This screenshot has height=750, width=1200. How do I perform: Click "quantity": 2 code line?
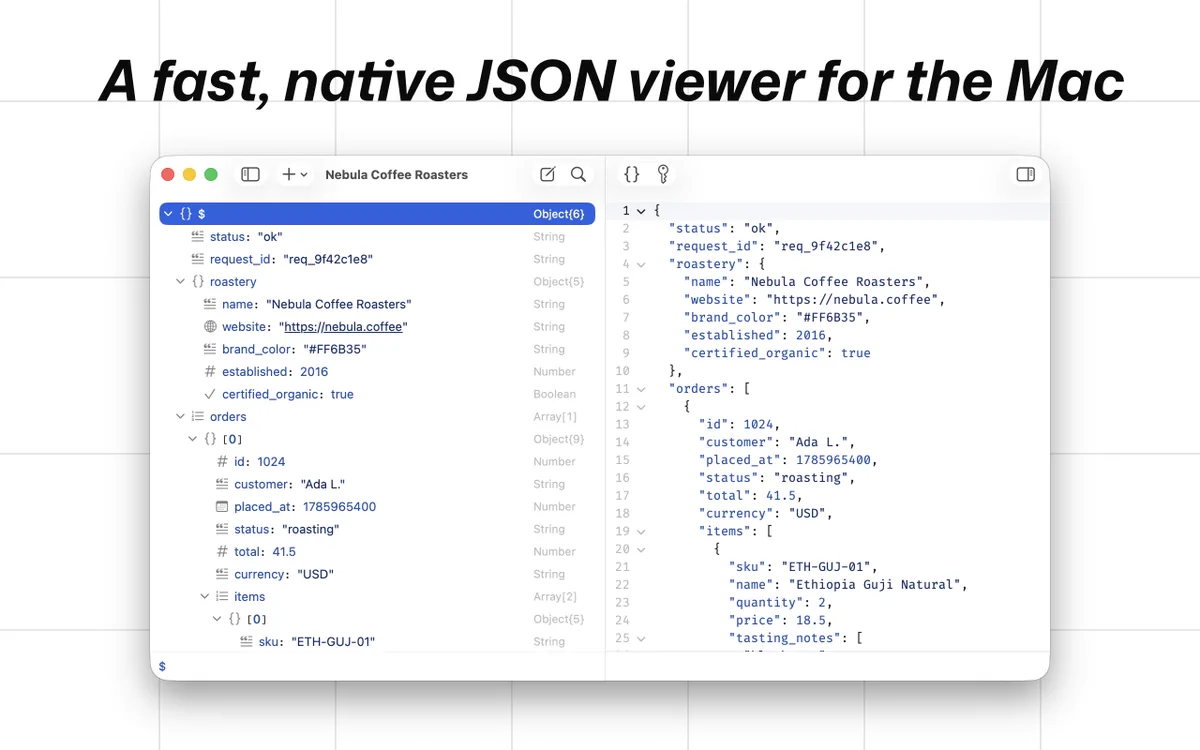[780, 603]
